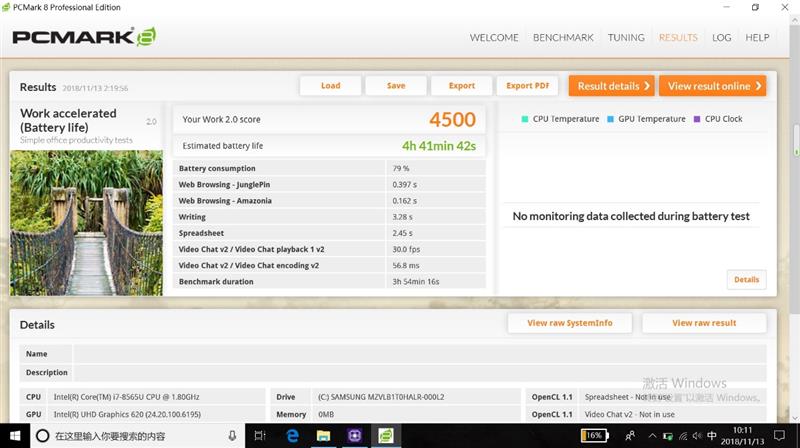Screen dimensions: 800x448
Task: Click the Load button
Action: [x=331, y=86]
